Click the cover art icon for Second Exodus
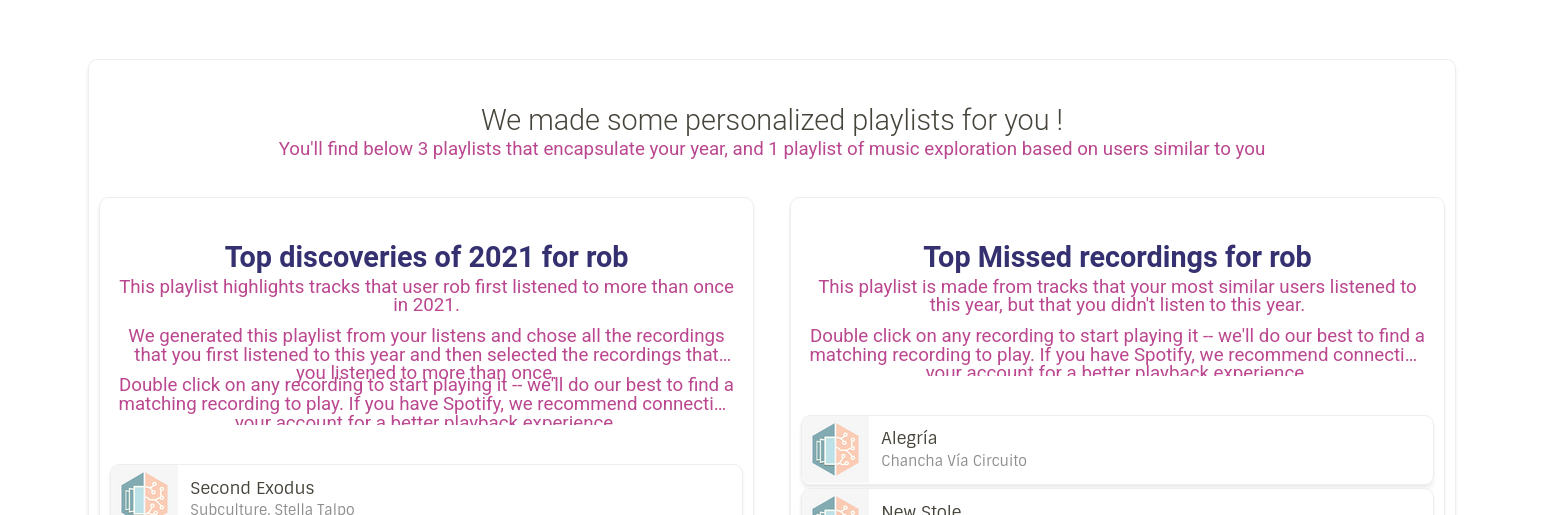The width and height of the screenshot is (1555, 515). (x=145, y=493)
